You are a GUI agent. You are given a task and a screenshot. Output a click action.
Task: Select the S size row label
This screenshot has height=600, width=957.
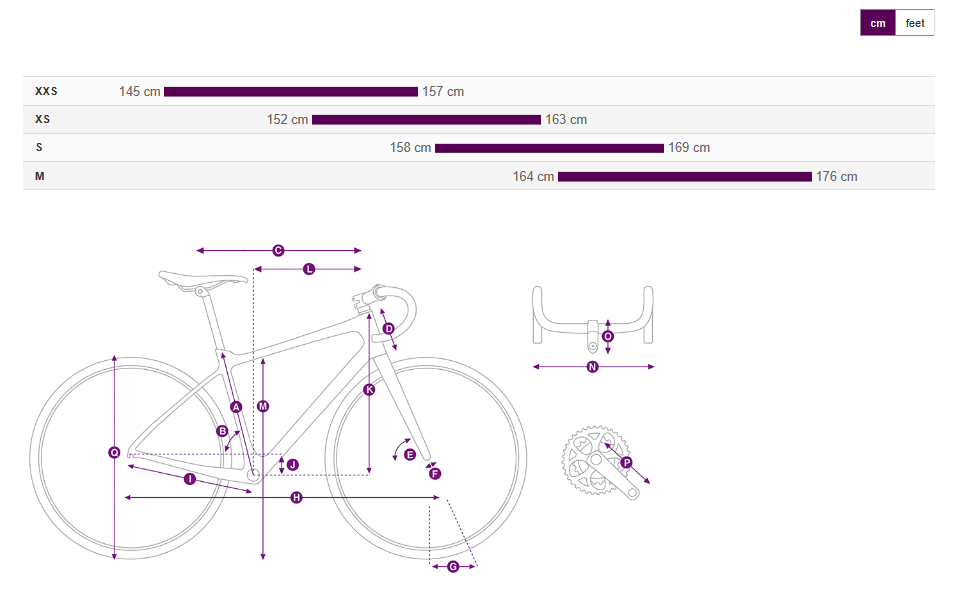(39, 148)
